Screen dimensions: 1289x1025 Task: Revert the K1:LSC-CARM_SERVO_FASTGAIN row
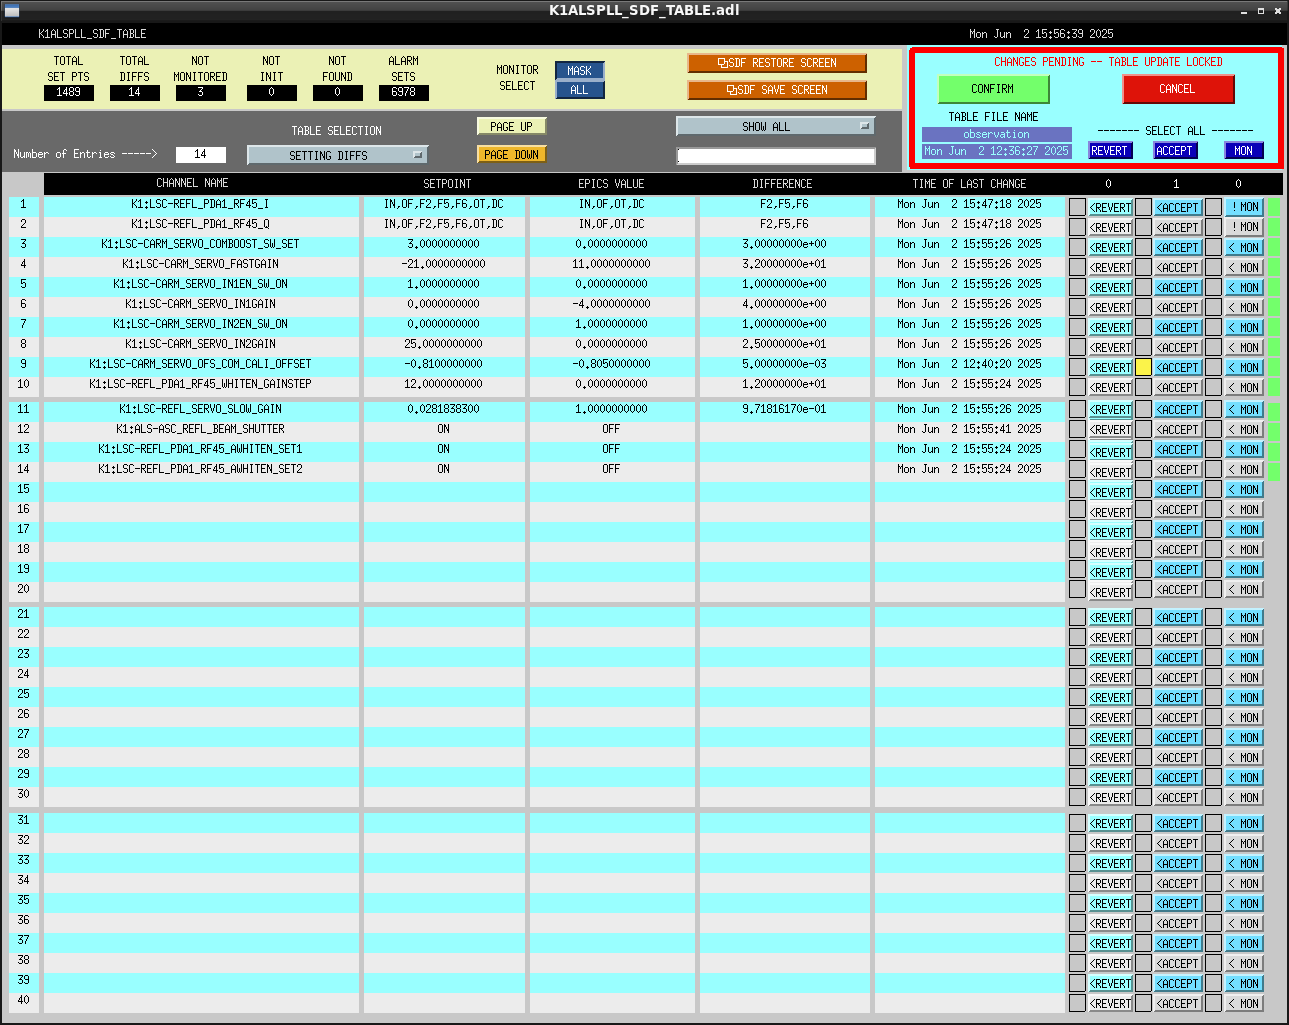click(1110, 268)
